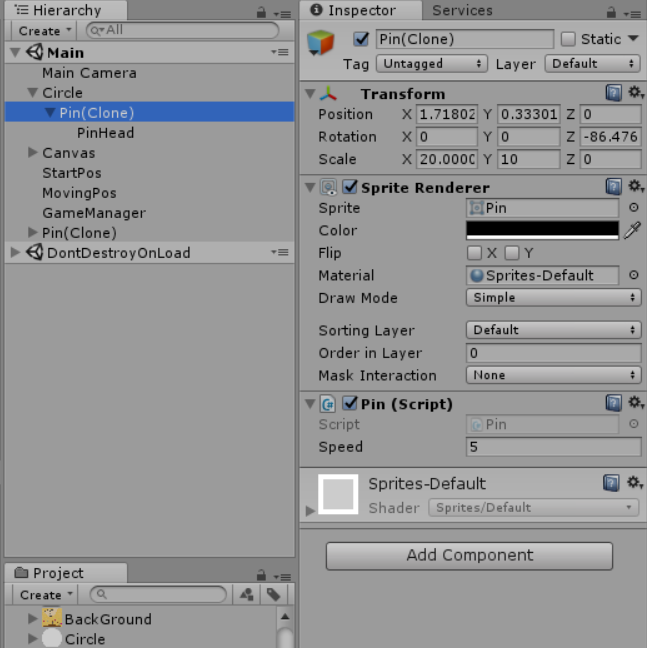Click the Order in Layer field
Screen dimensions: 647x648
coord(554,353)
